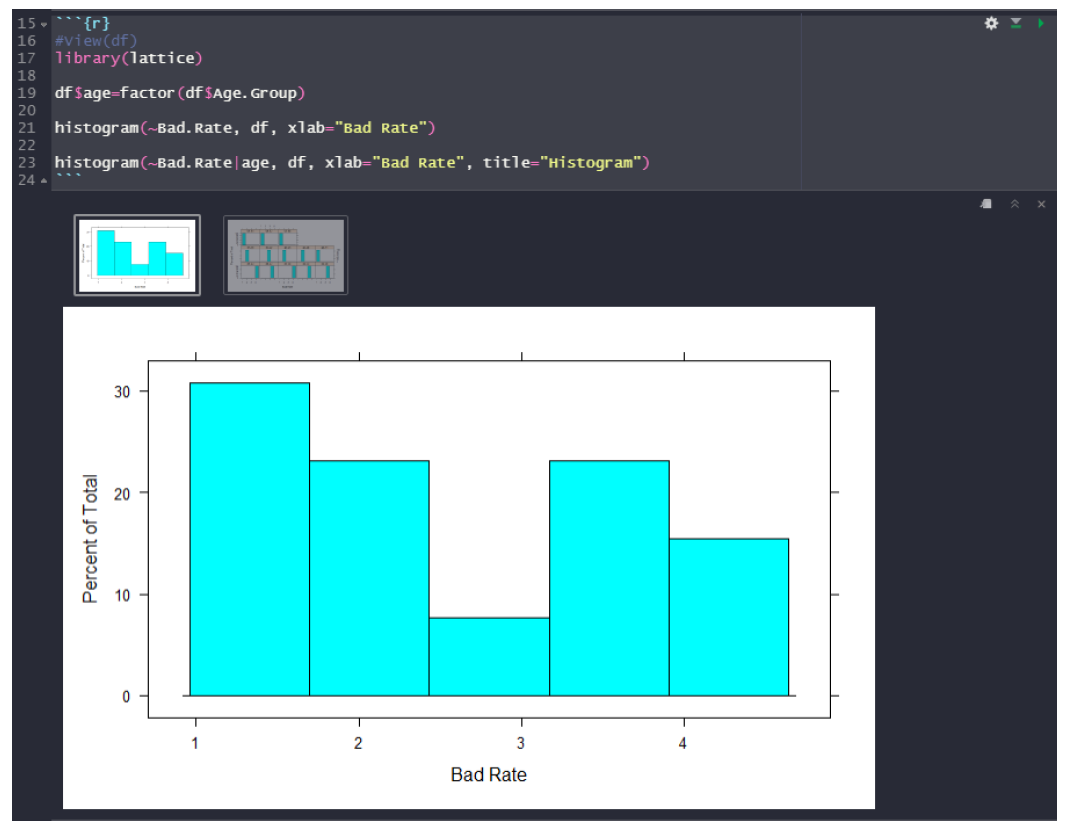The image size is (1072, 825).
Task: Place cursor on library(lattice) line
Action: click(129, 58)
